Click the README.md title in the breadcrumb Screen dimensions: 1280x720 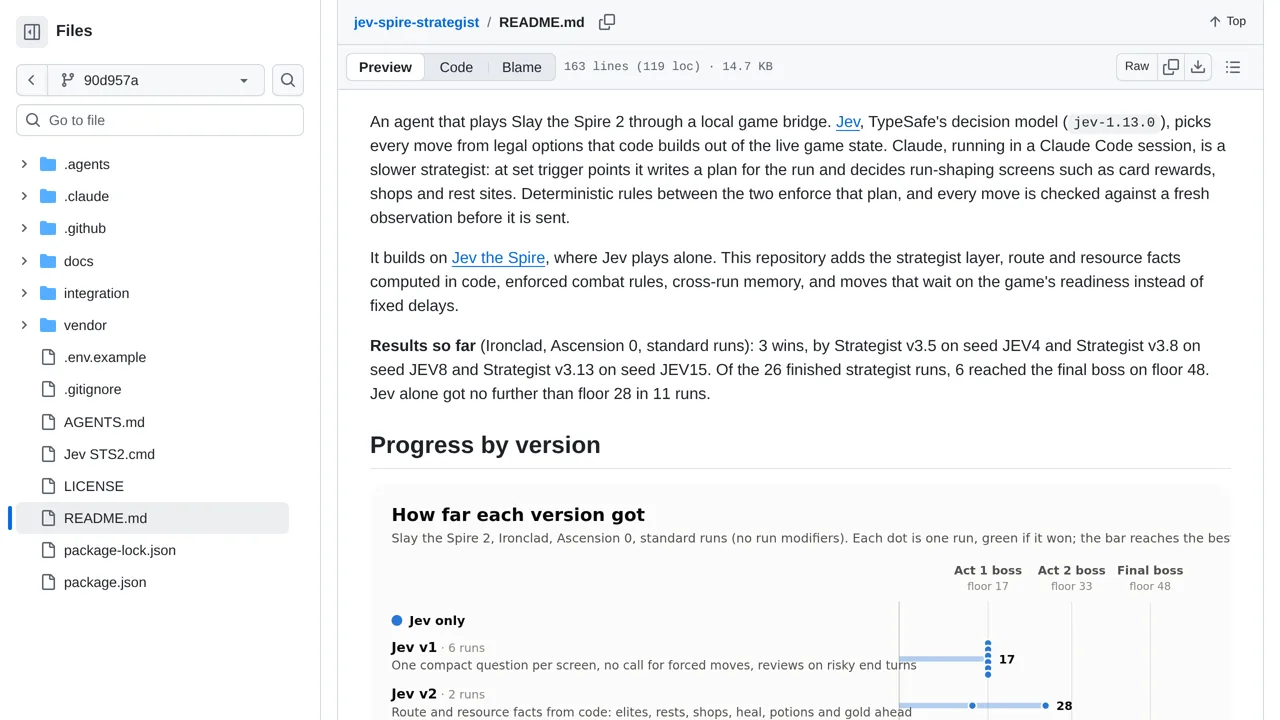(x=541, y=22)
